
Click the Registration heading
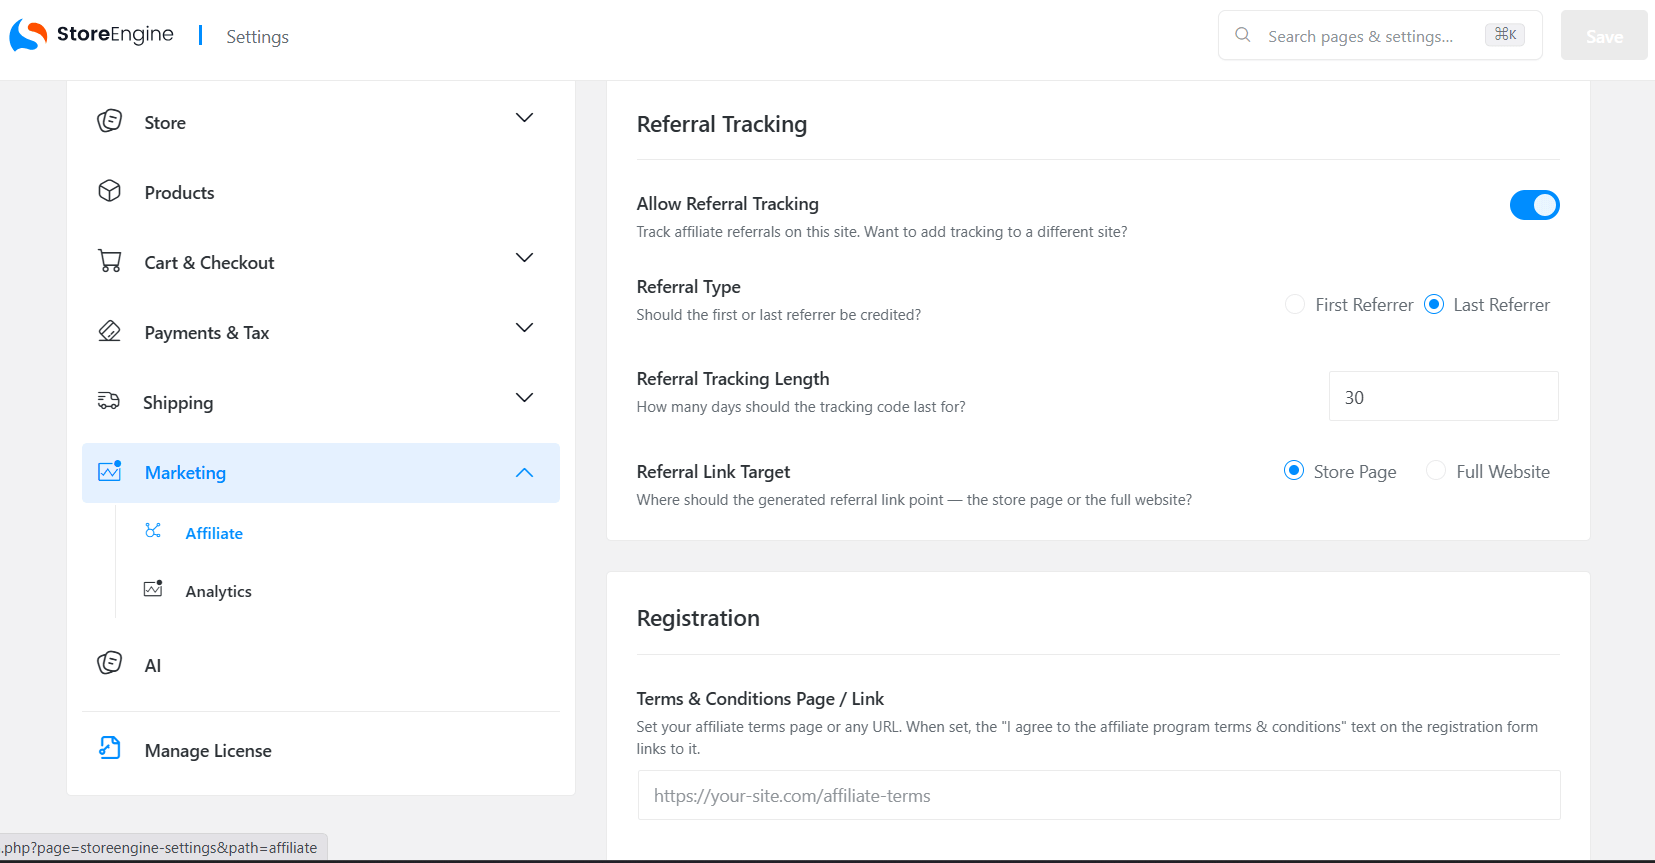(698, 618)
